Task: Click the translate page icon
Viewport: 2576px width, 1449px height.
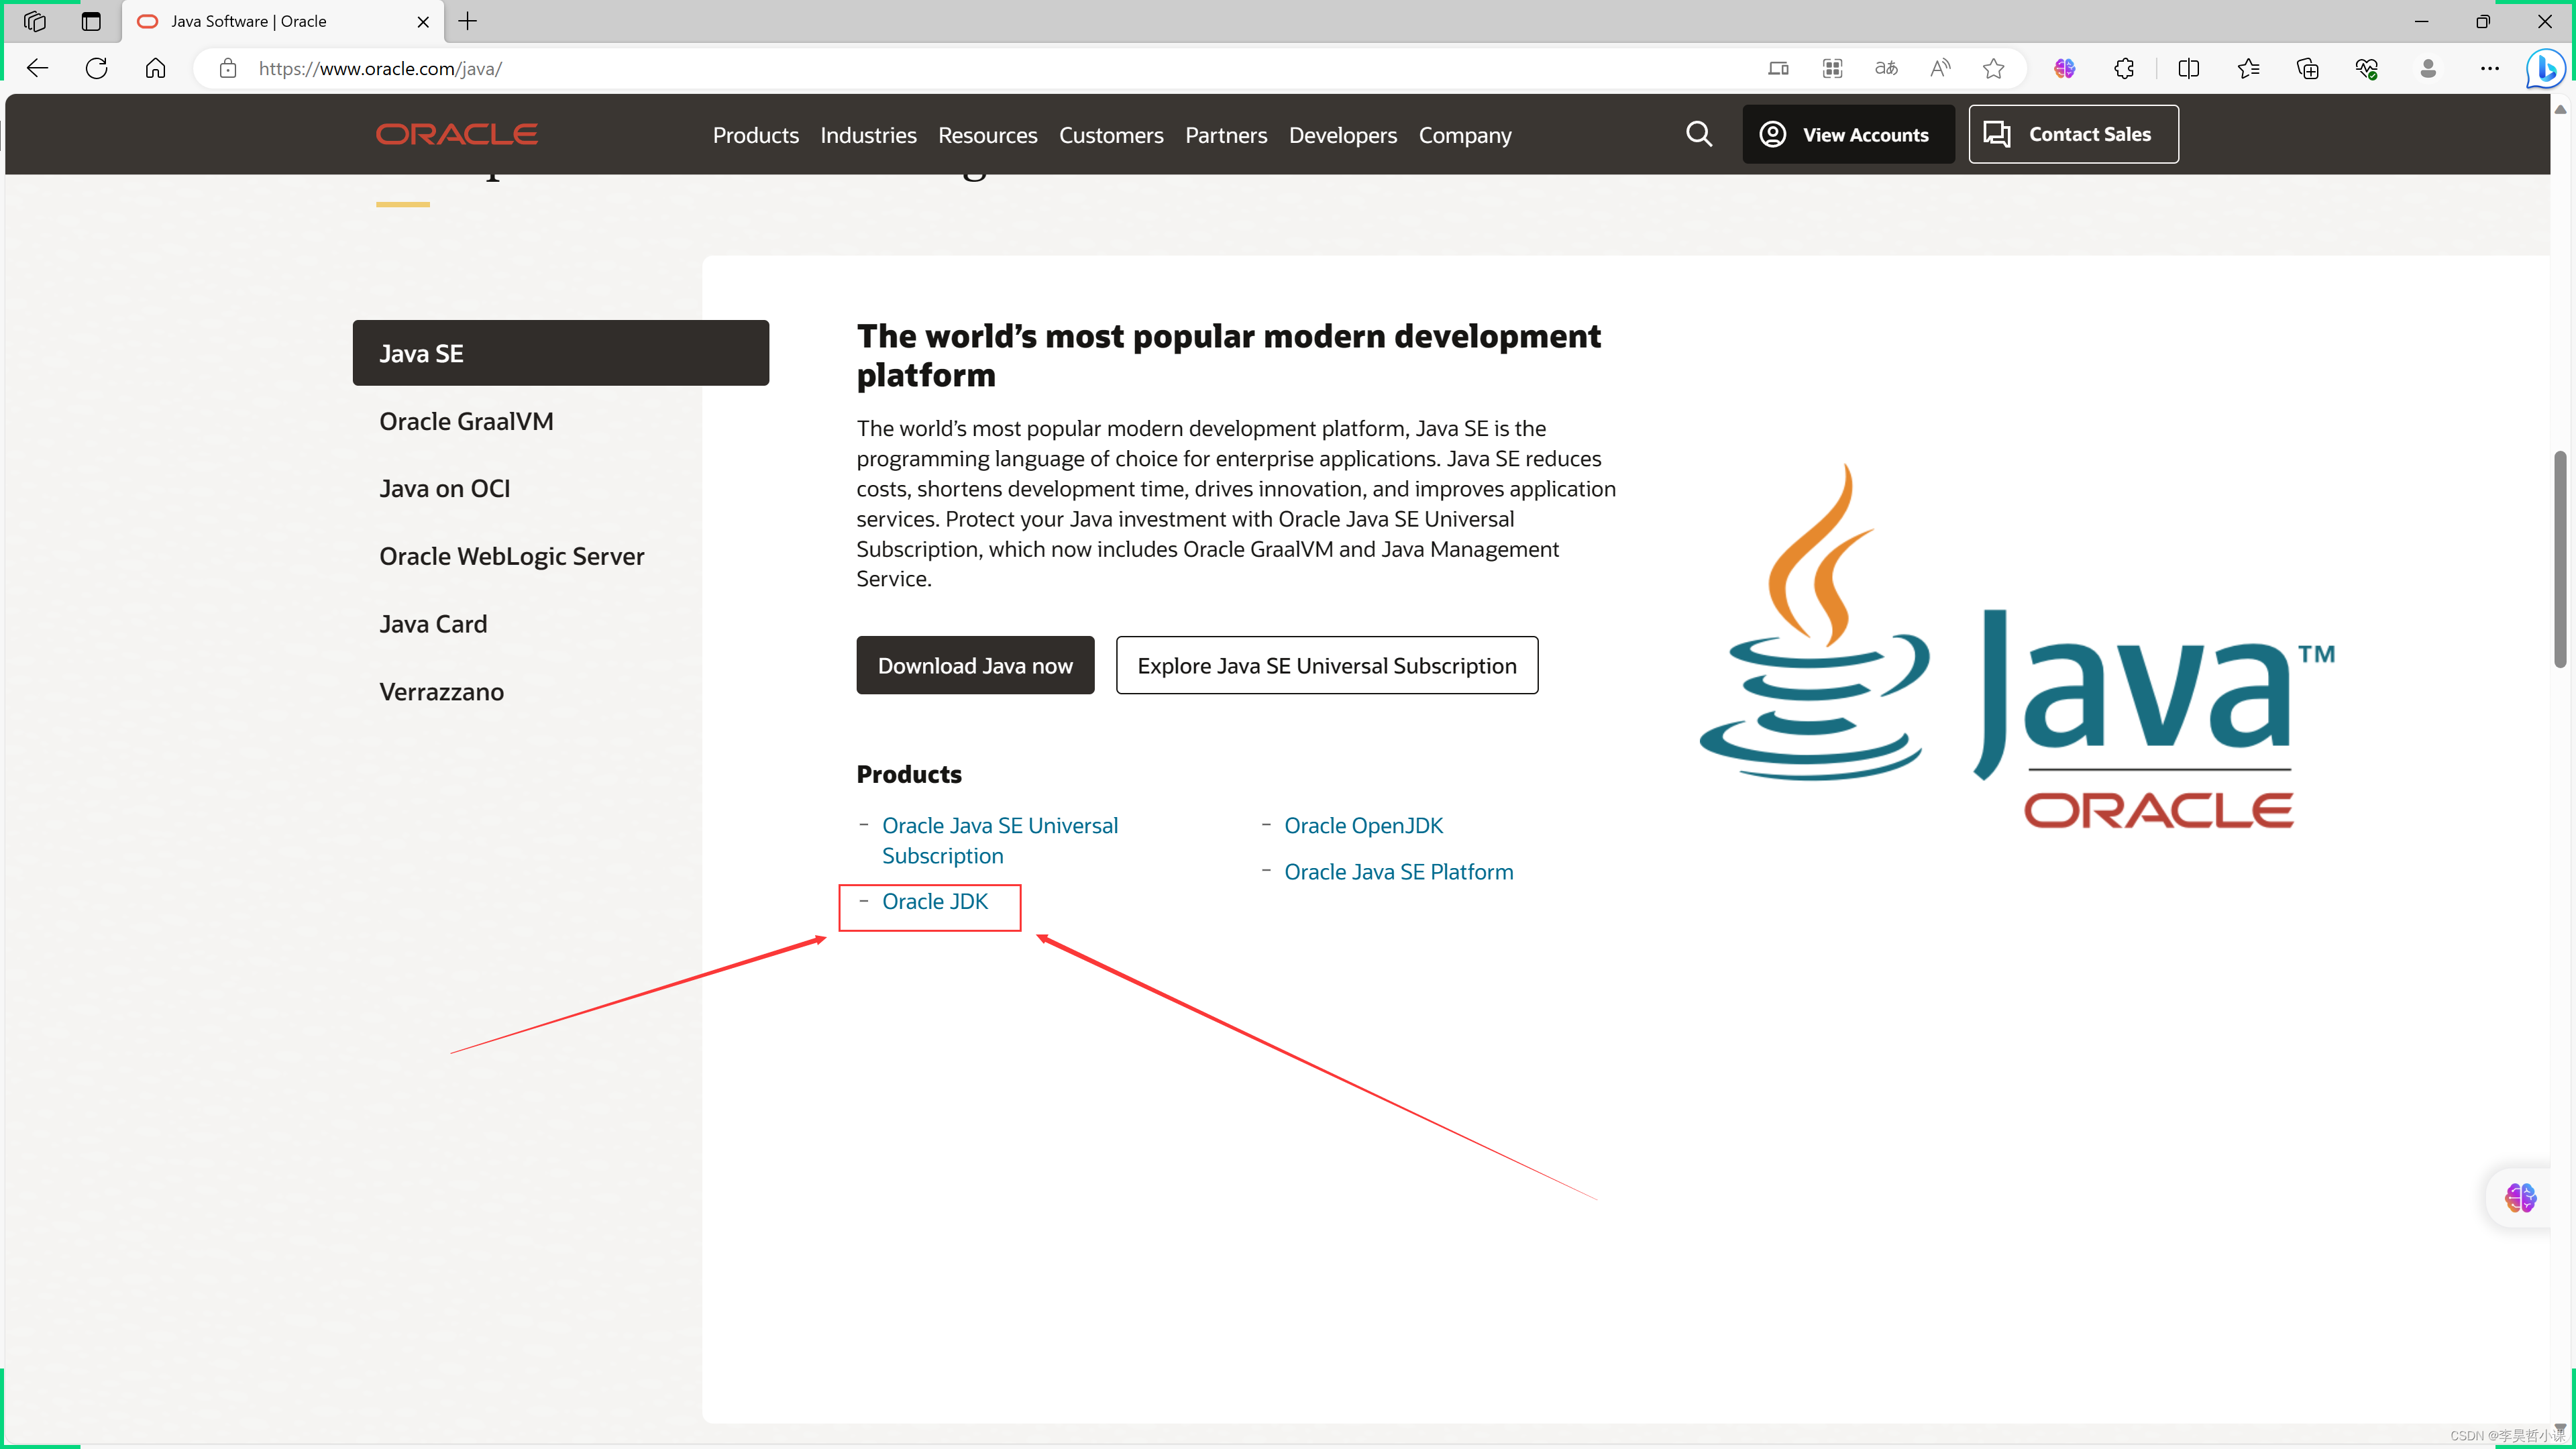Action: [x=1886, y=68]
